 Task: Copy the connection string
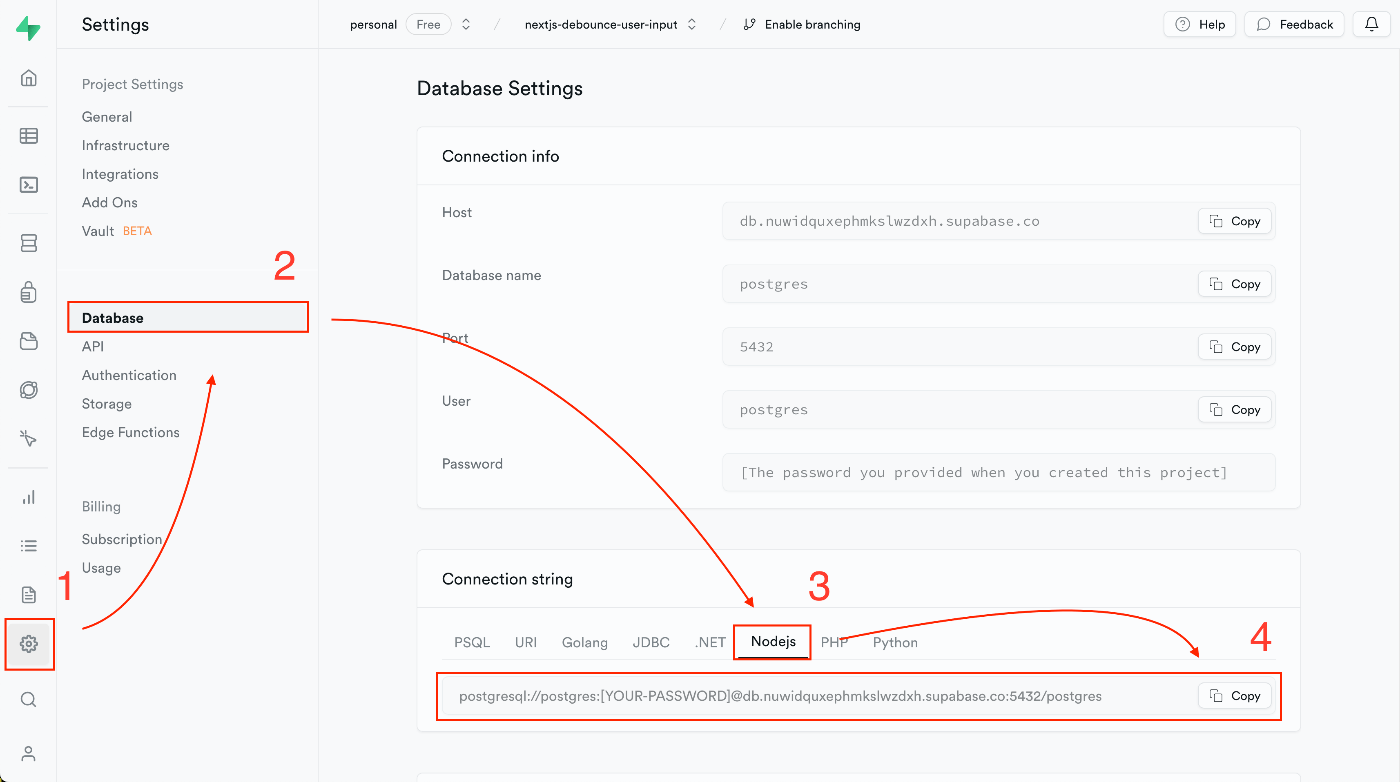[x=1235, y=696]
